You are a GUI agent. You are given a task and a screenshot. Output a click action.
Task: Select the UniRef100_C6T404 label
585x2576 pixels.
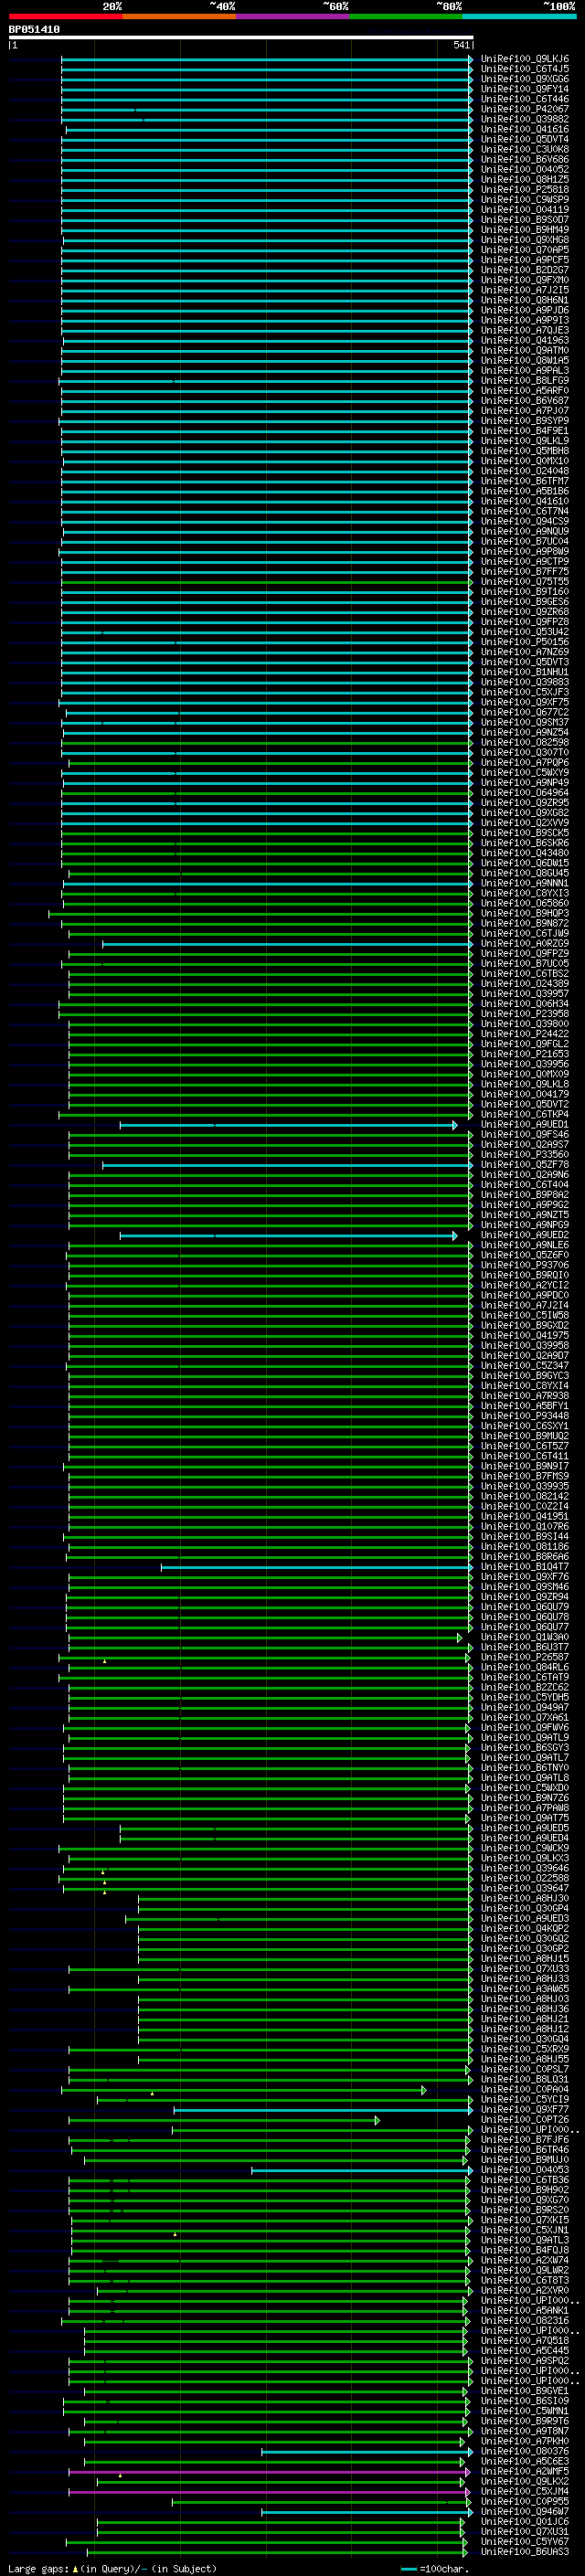click(525, 1185)
